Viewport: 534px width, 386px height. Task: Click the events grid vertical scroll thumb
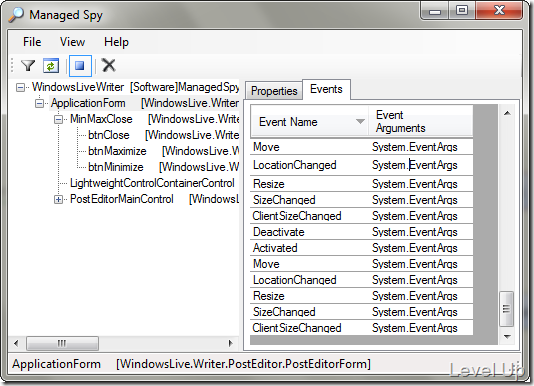click(507, 309)
